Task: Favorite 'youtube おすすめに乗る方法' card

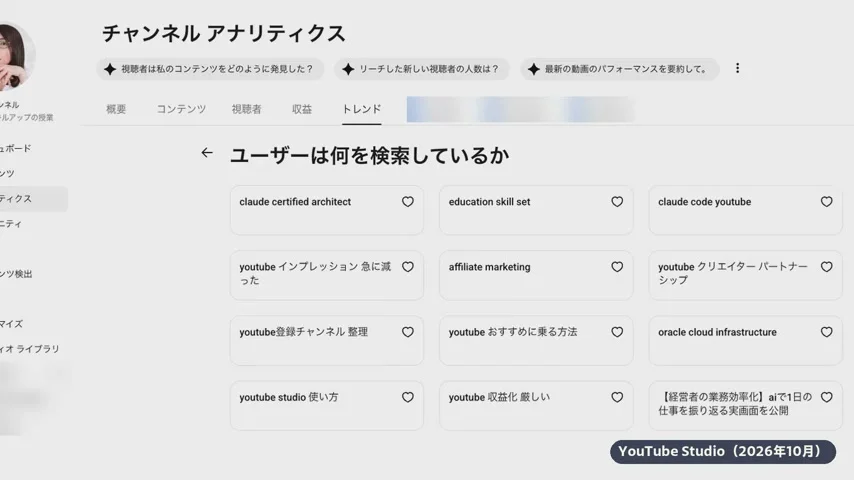Action: point(617,332)
